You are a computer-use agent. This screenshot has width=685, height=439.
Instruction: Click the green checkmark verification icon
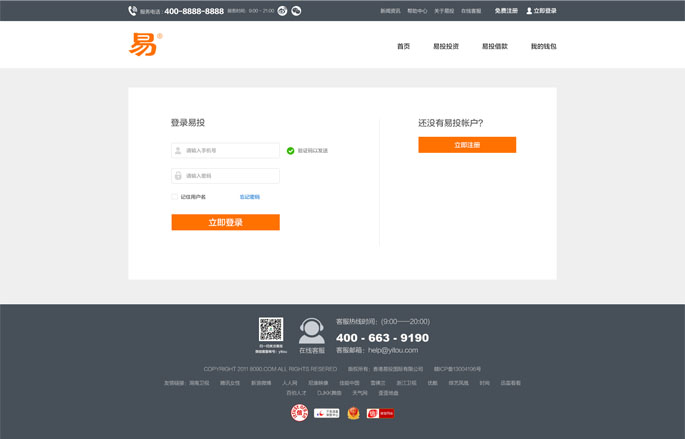pos(291,151)
